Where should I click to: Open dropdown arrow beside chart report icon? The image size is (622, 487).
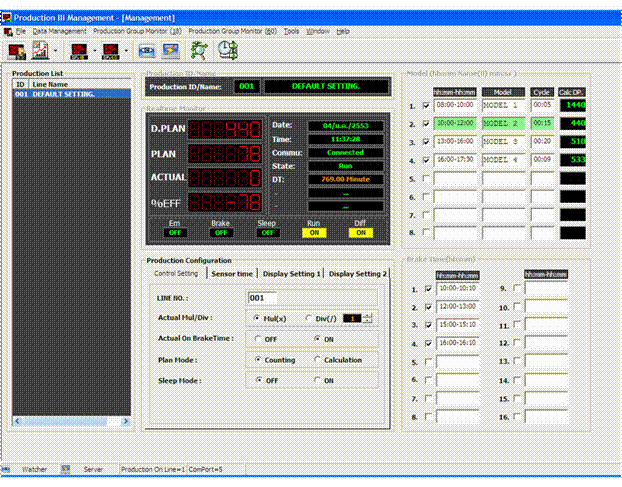(56, 49)
